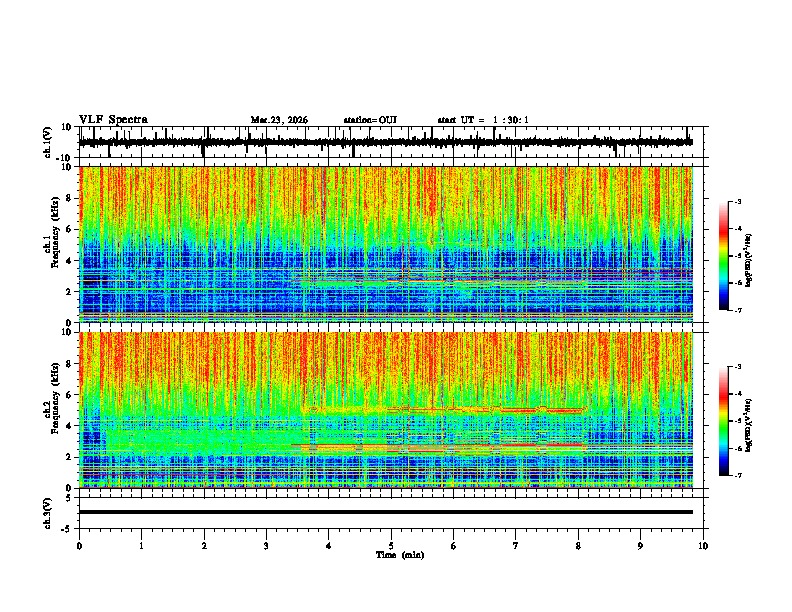Click the ch.2 color bar log PSD unit label
792x612 pixels.
(x=749, y=425)
